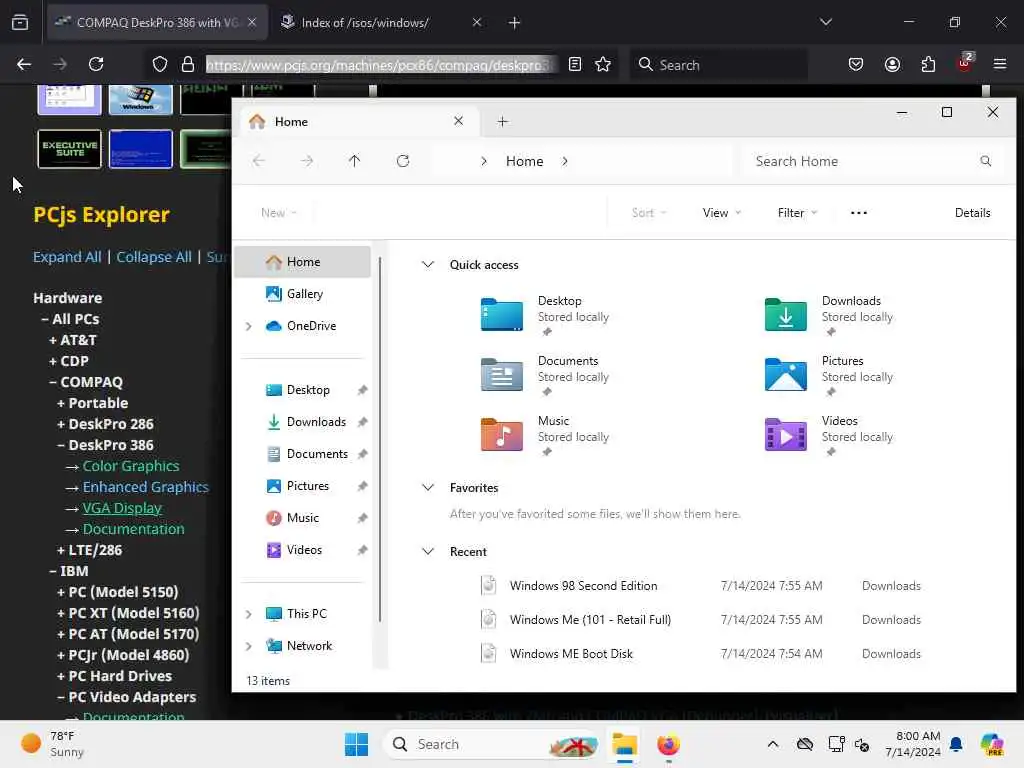Bookmark this page with star icon
Viewport: 1024px width, 768px height.
click(x=603, y=64)
